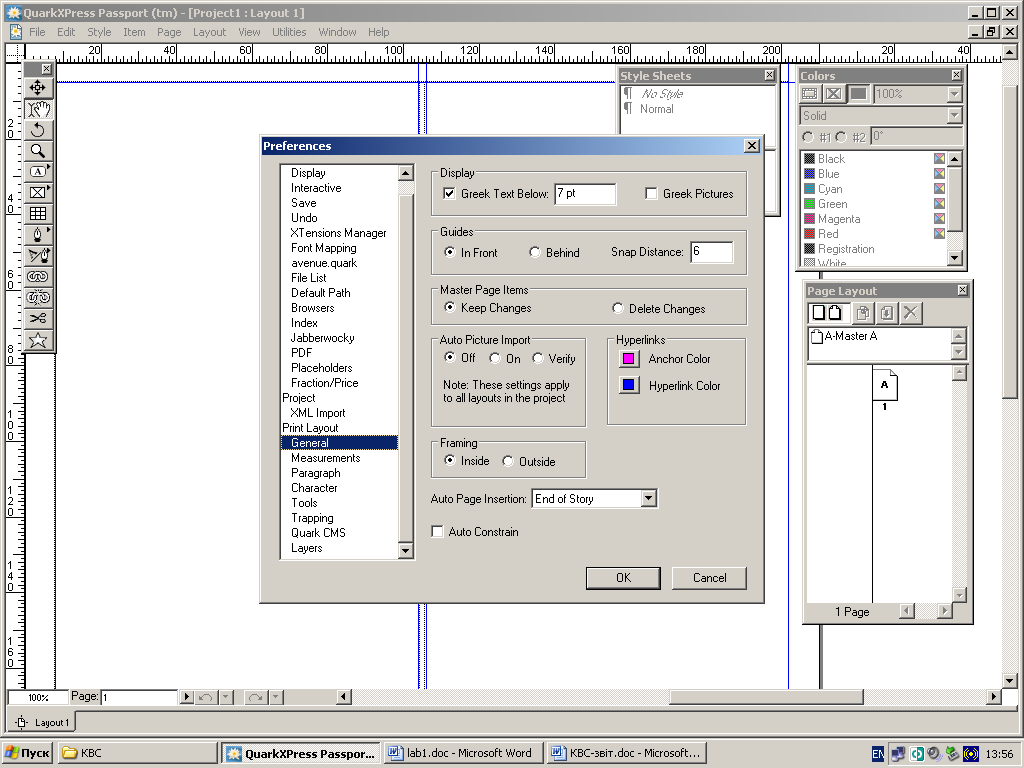Select the Bezier pen tool
The width and height of the screenshot is (1024, 768).
click(38, 234)
